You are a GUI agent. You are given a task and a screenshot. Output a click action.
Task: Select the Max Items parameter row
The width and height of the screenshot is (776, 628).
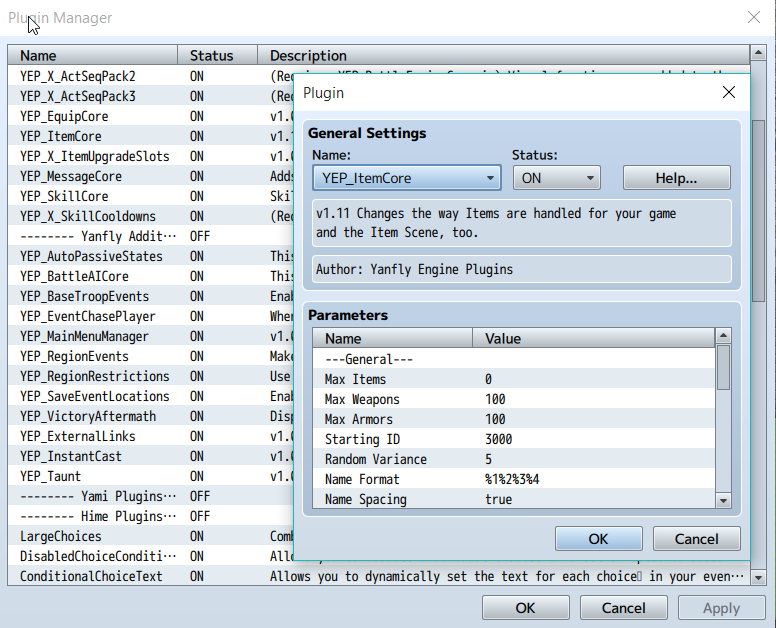(x=514, y=379)
